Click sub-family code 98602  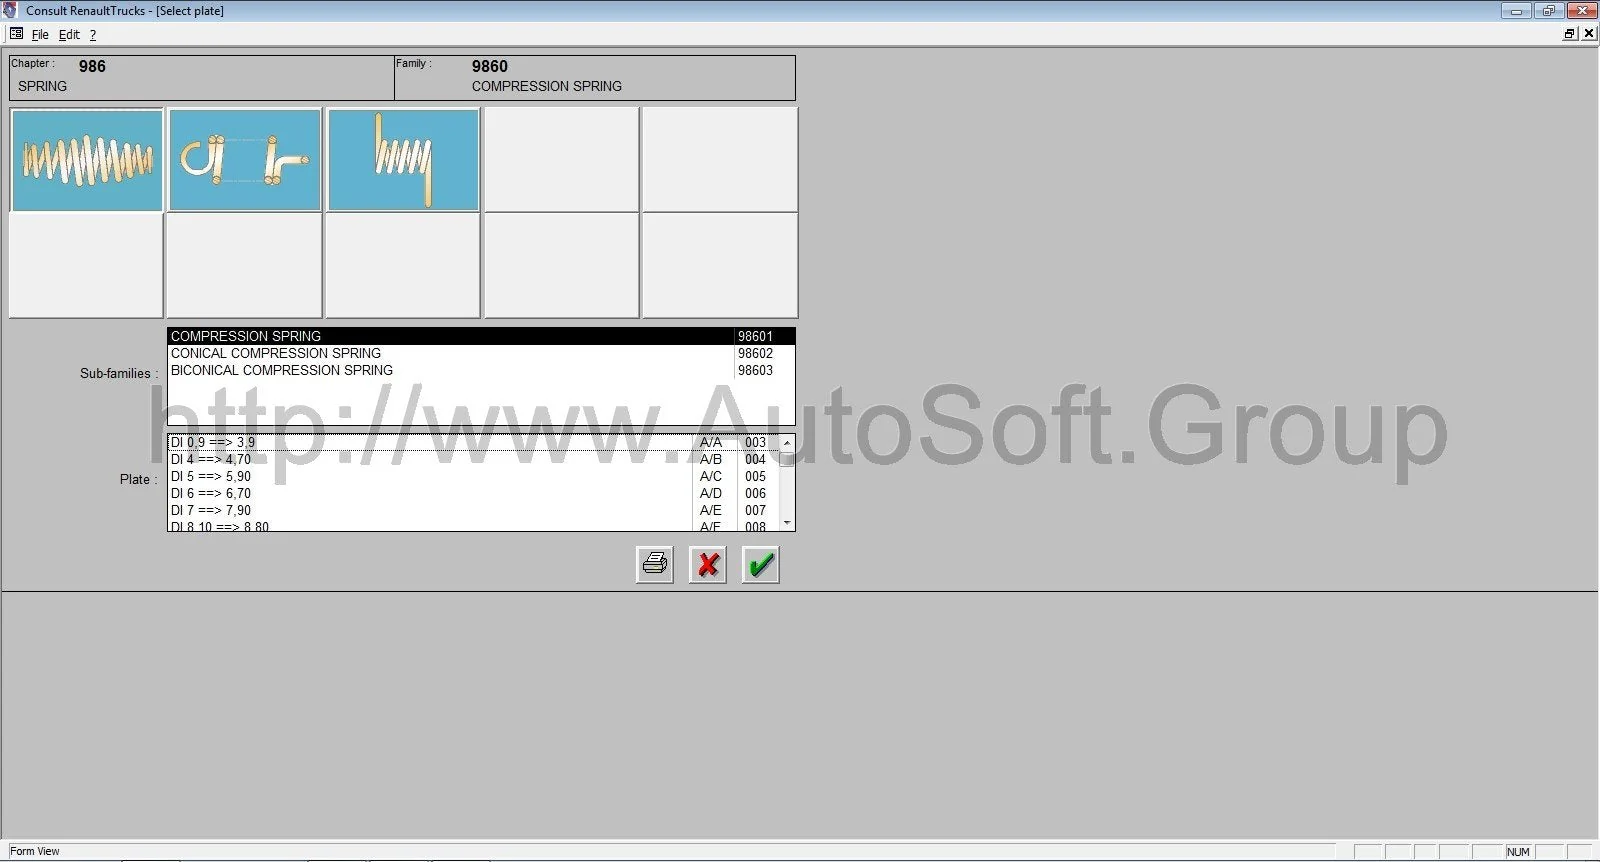(x=755, y=353)
